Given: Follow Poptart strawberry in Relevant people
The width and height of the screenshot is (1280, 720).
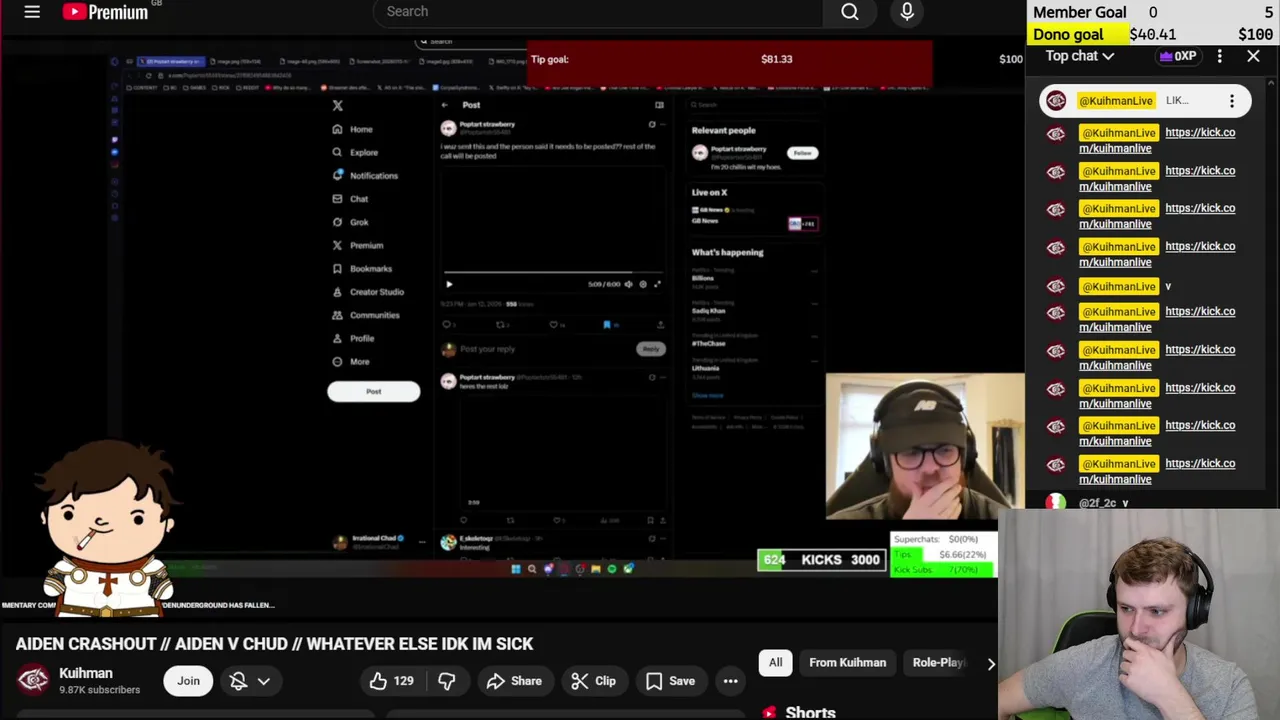Looking at the screenshot, I should point(802,153).
